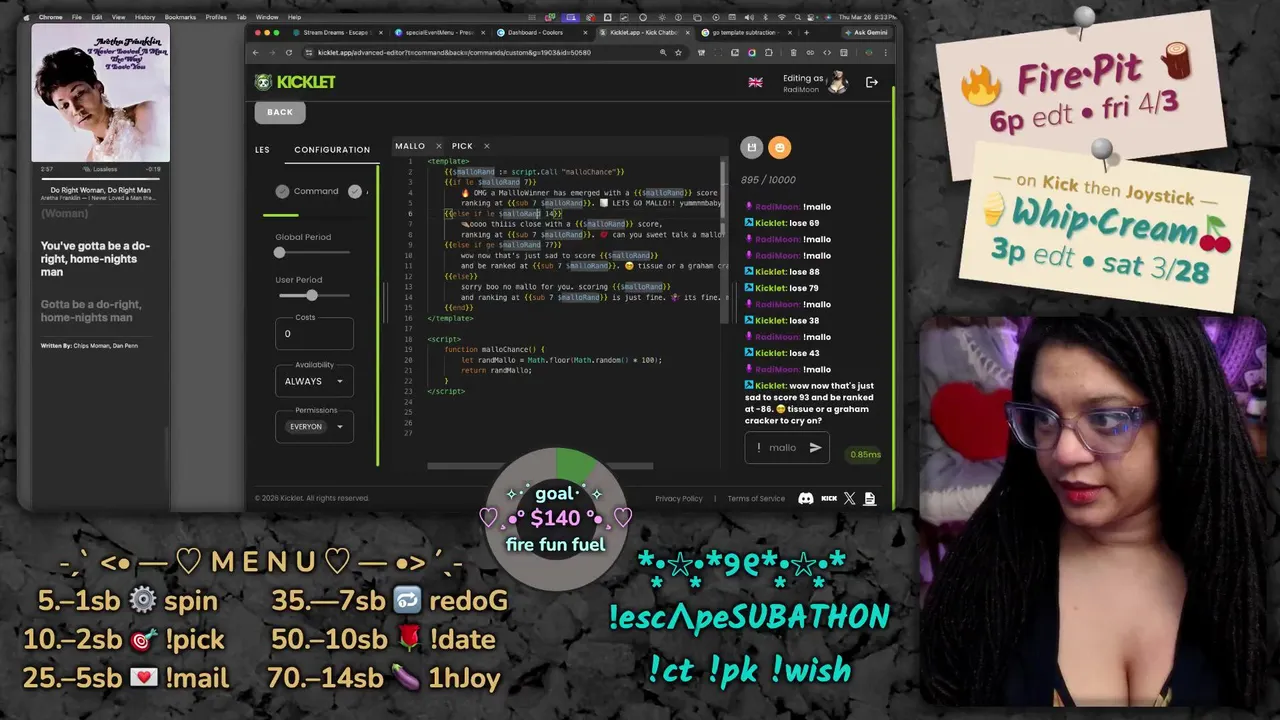
Task: Toggle the second checkmark beside Command
Action: pos(355,191)
